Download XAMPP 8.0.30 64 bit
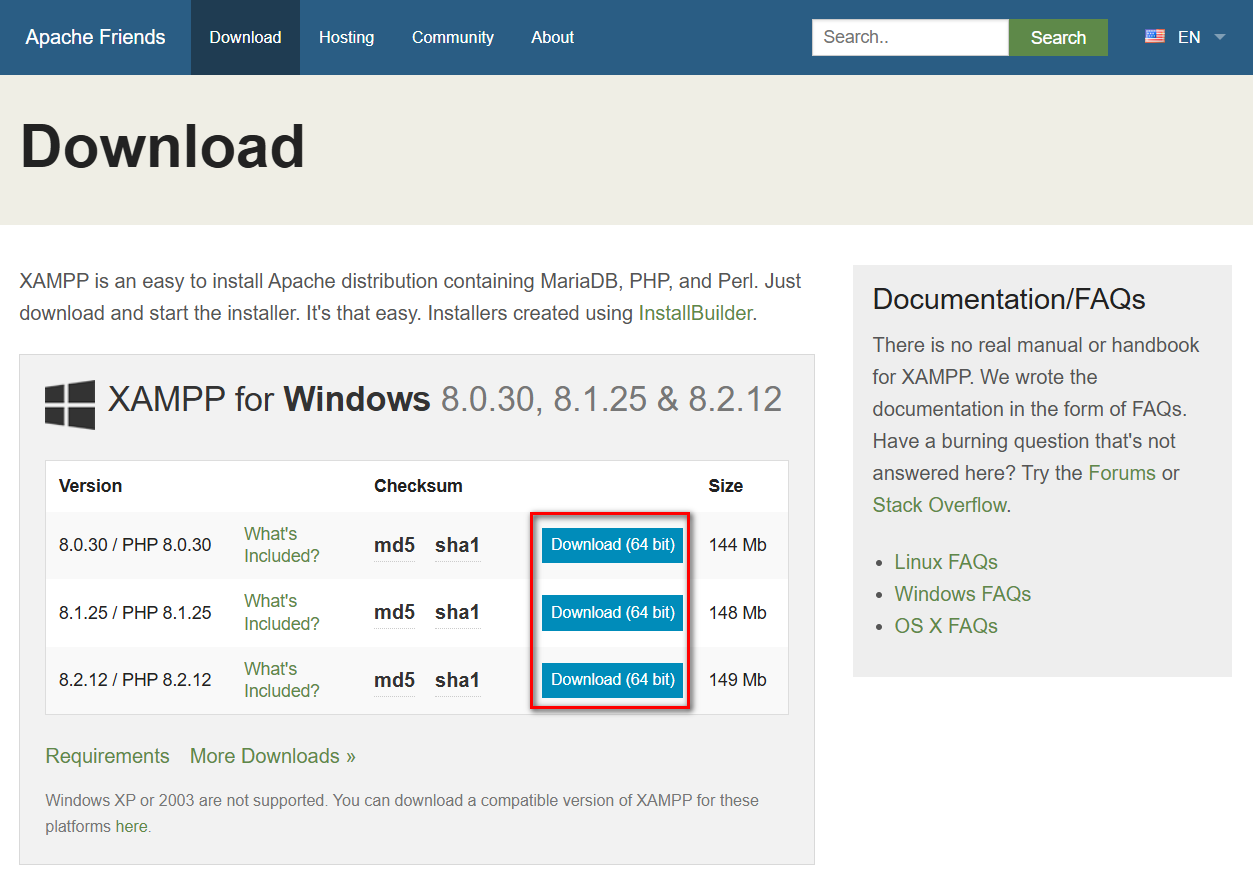This screenshot has height=869, width=1253. point(612,545)
